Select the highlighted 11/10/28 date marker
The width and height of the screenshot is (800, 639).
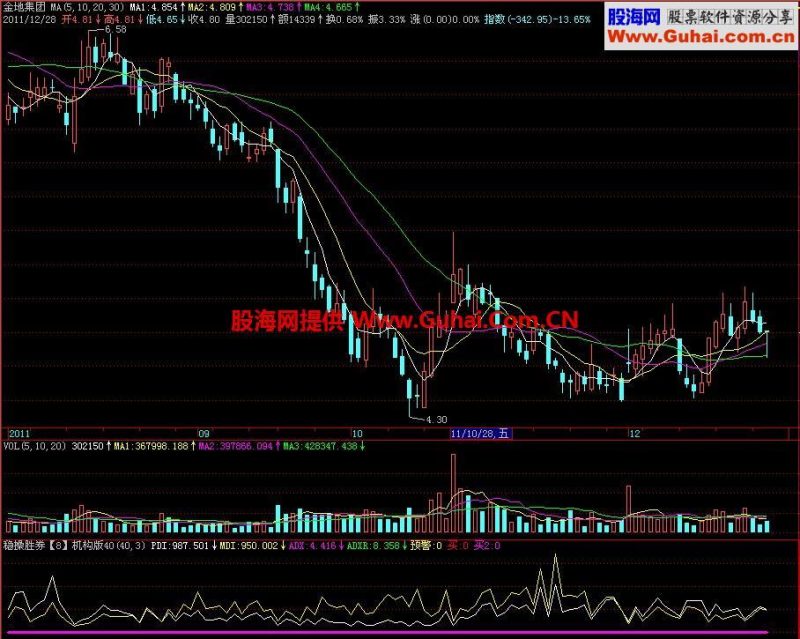(x=480, y=433)
